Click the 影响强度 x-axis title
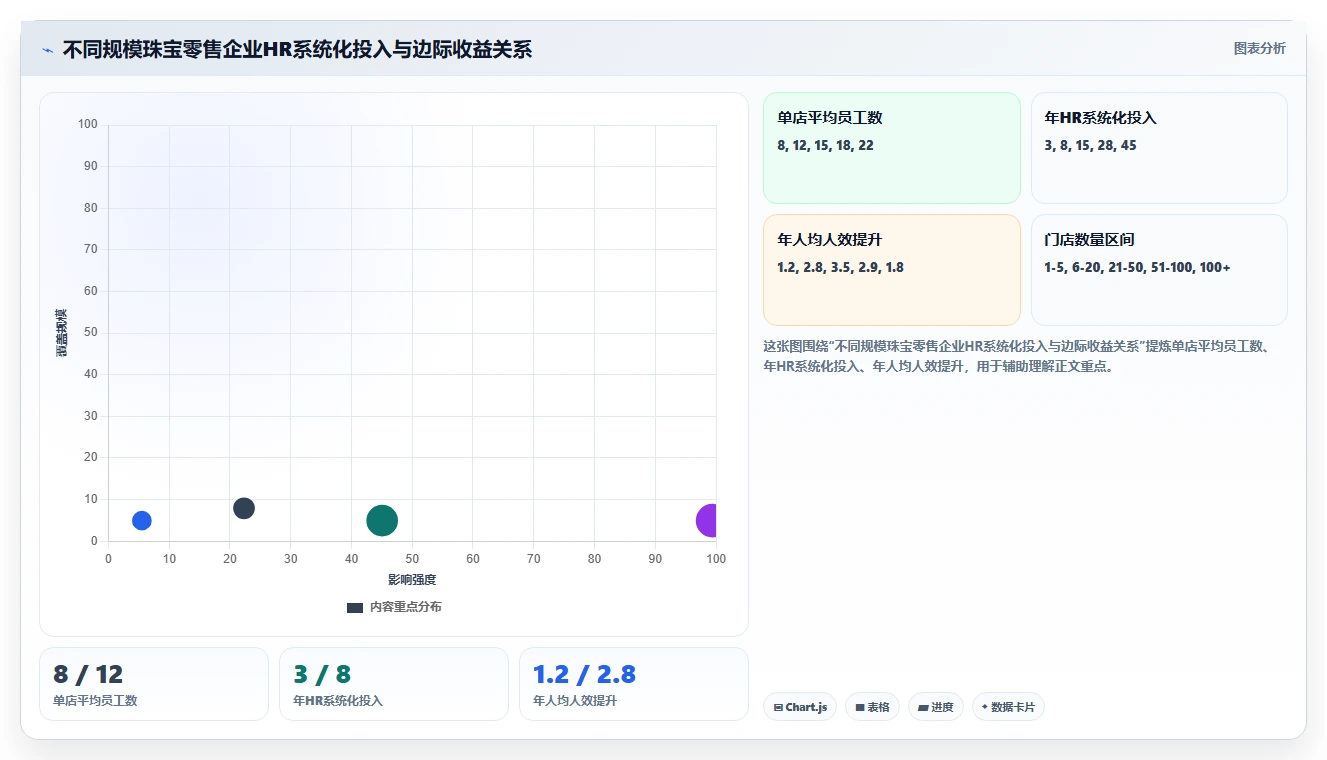The height and width of the screenshot is (760, 1327). click(412, 579)
